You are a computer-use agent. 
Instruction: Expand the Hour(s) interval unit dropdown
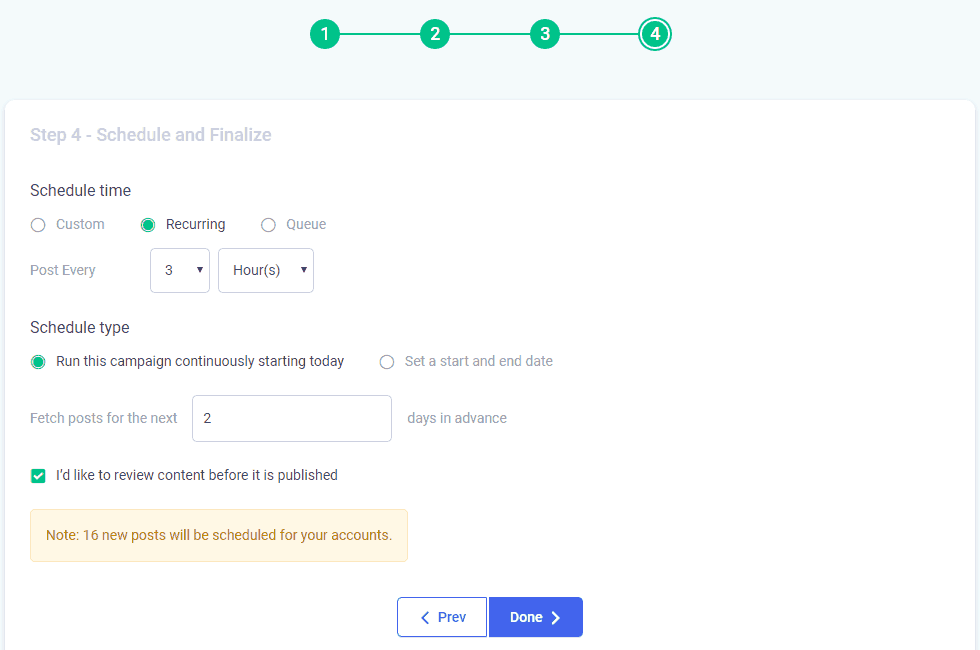266,271
